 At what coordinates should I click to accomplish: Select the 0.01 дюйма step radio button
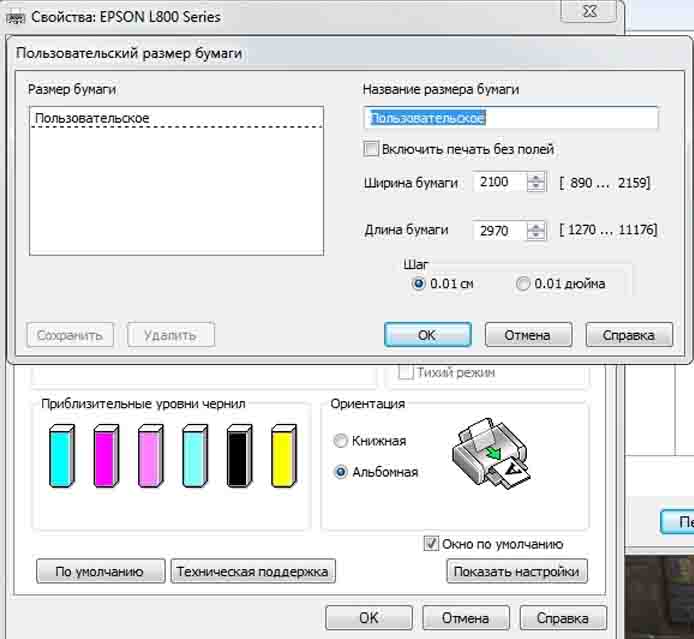[523, 283]
